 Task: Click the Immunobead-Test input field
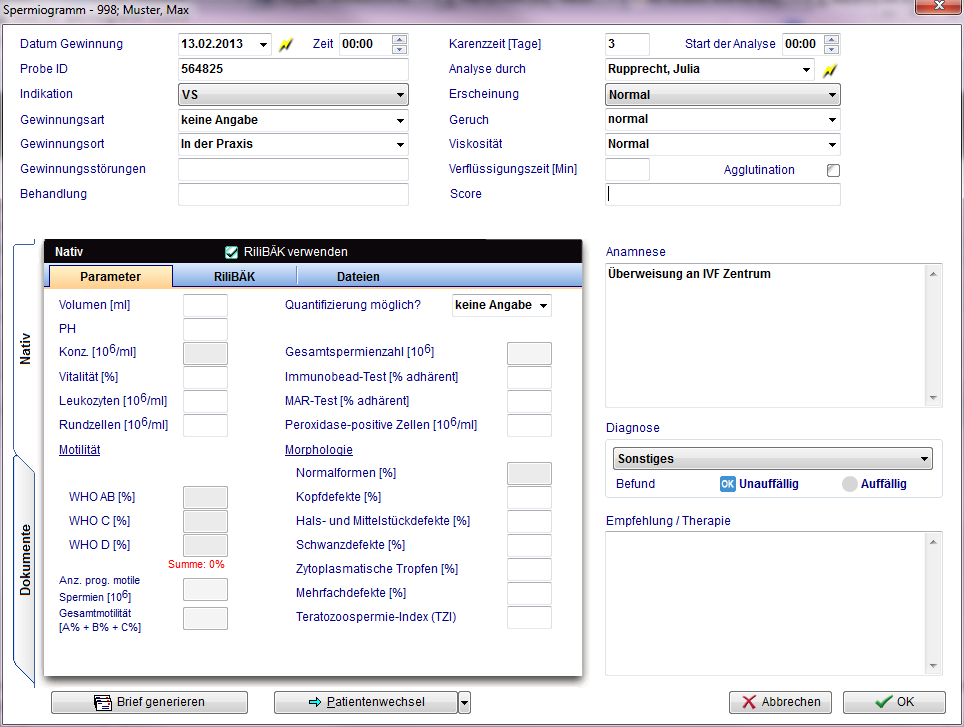point(529,377)
